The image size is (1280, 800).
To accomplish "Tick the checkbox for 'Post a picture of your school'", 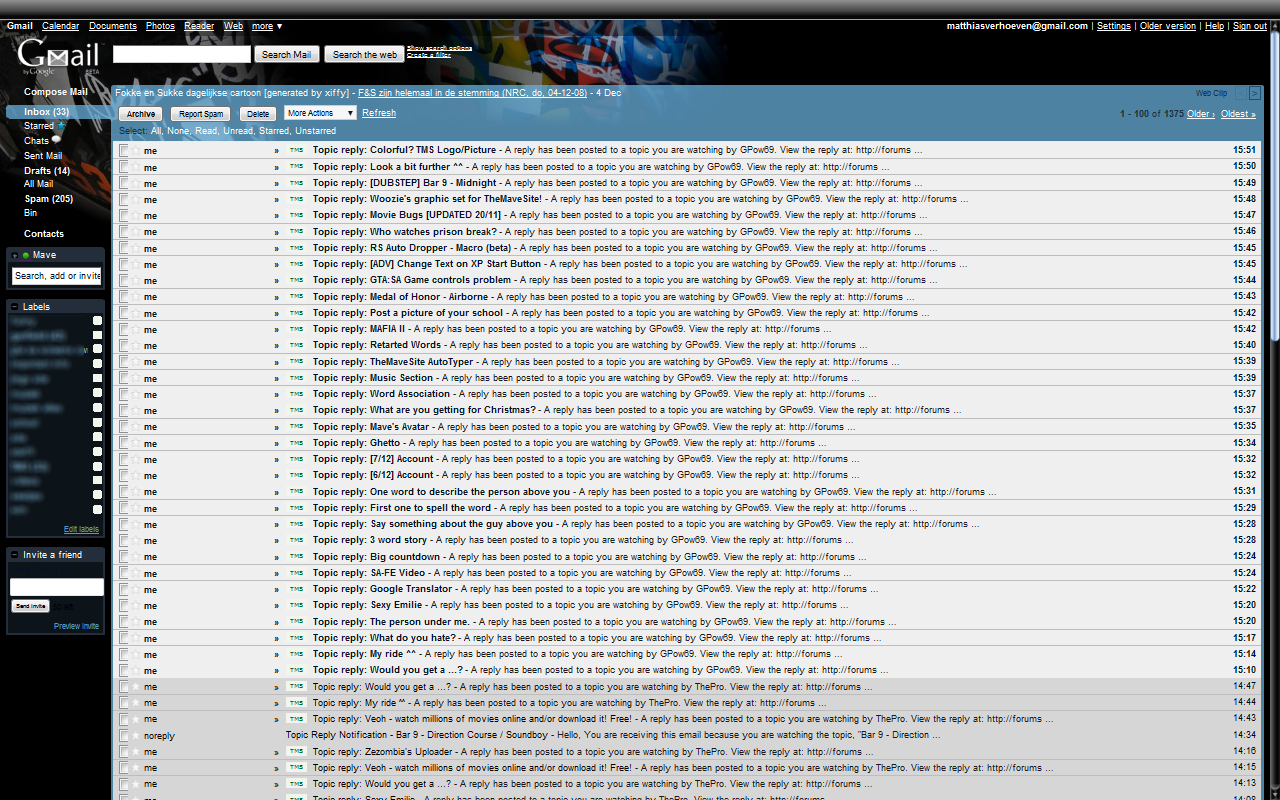I will click(124, 313).
